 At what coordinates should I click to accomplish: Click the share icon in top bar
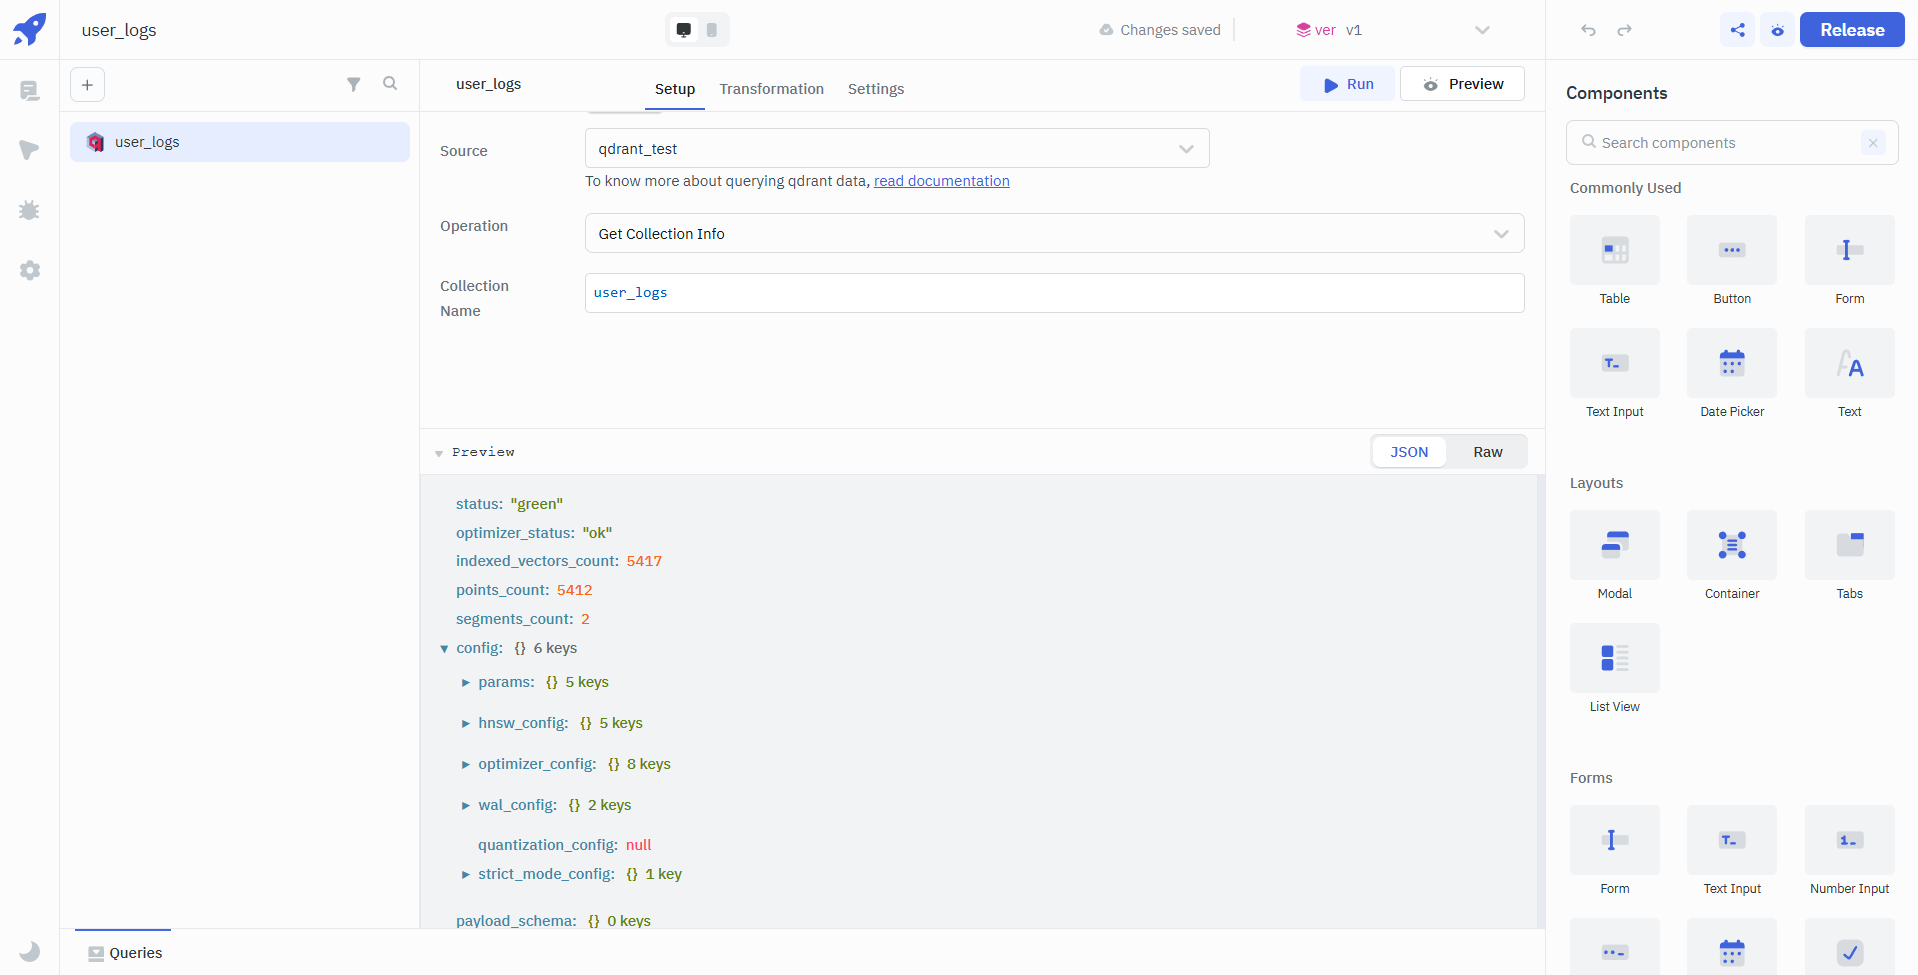[x=1737, y=30]
